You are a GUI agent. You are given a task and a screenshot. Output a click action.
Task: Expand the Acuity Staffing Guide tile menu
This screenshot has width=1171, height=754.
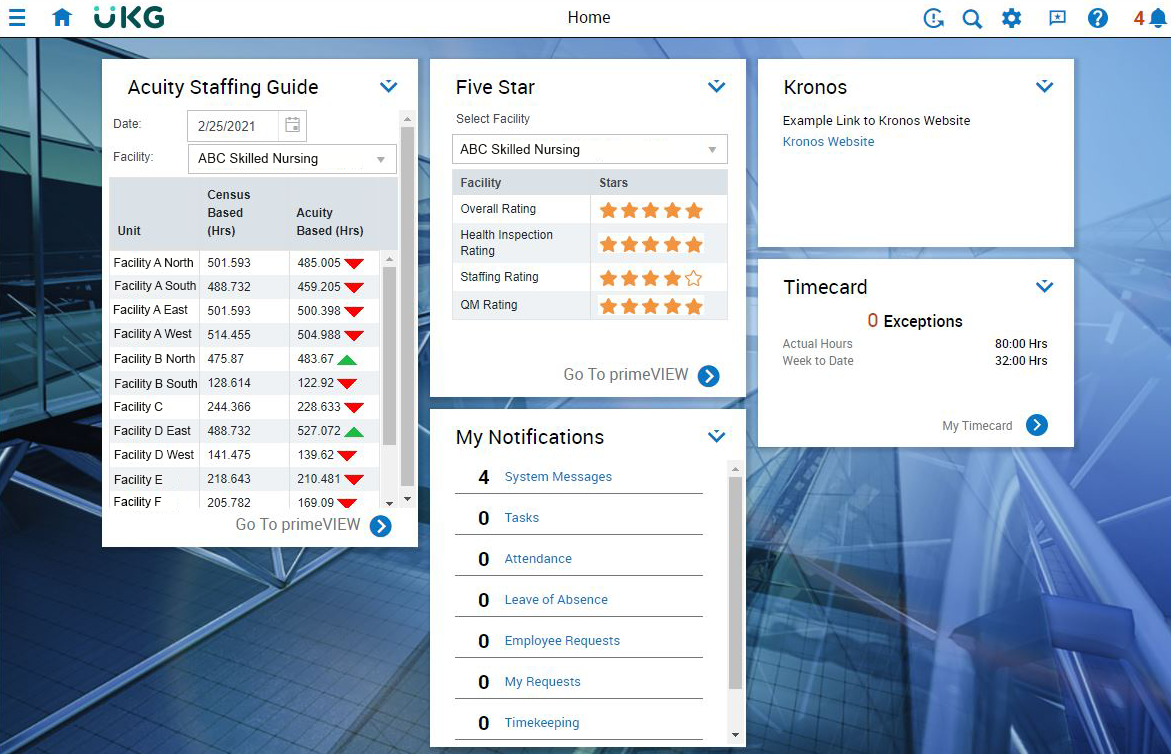389,87
